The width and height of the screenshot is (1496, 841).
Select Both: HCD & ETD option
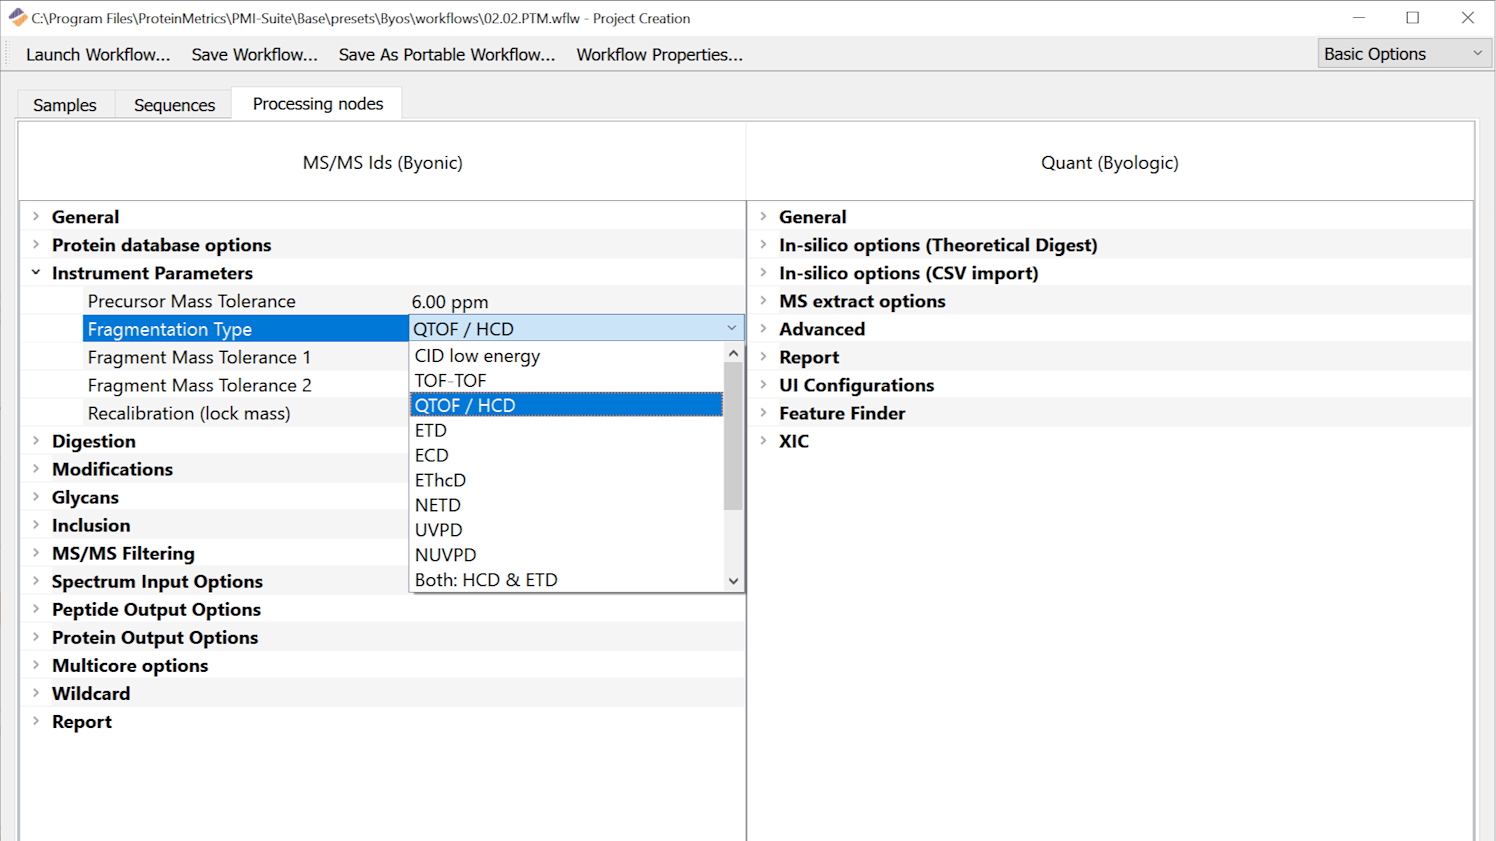[486, 580]
